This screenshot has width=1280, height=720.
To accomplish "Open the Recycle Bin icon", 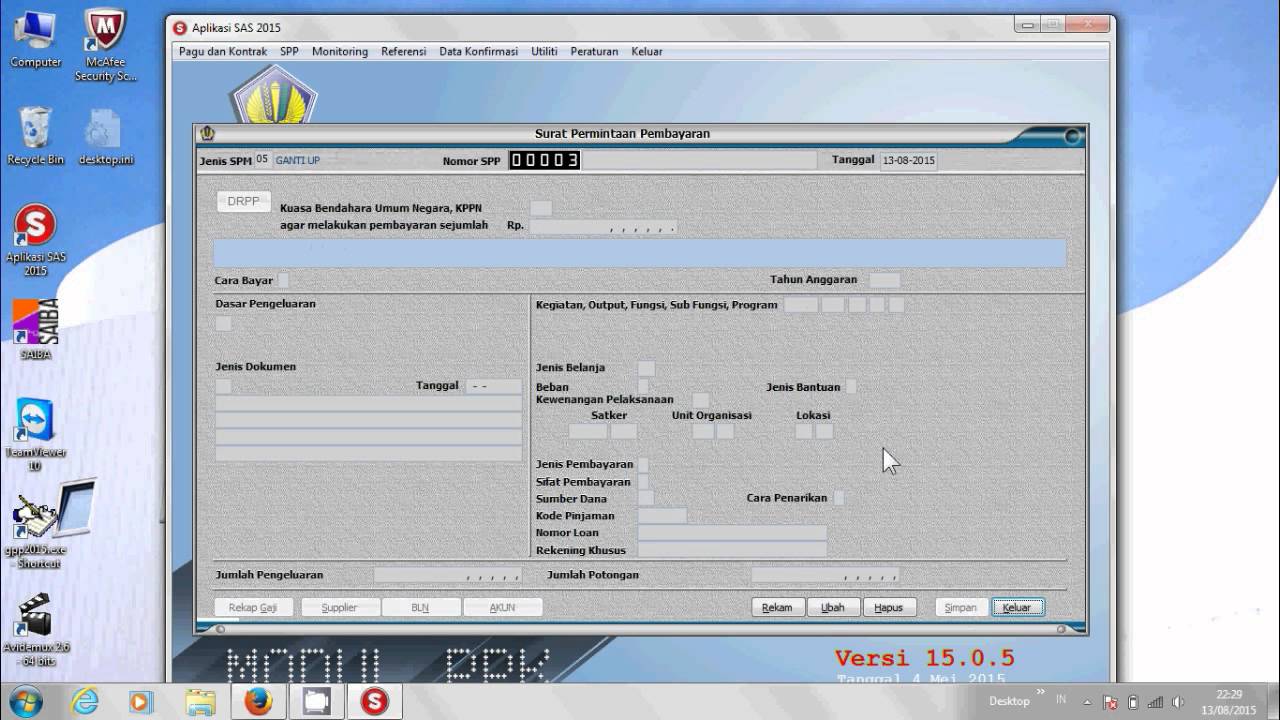I will tap(36, 136).
